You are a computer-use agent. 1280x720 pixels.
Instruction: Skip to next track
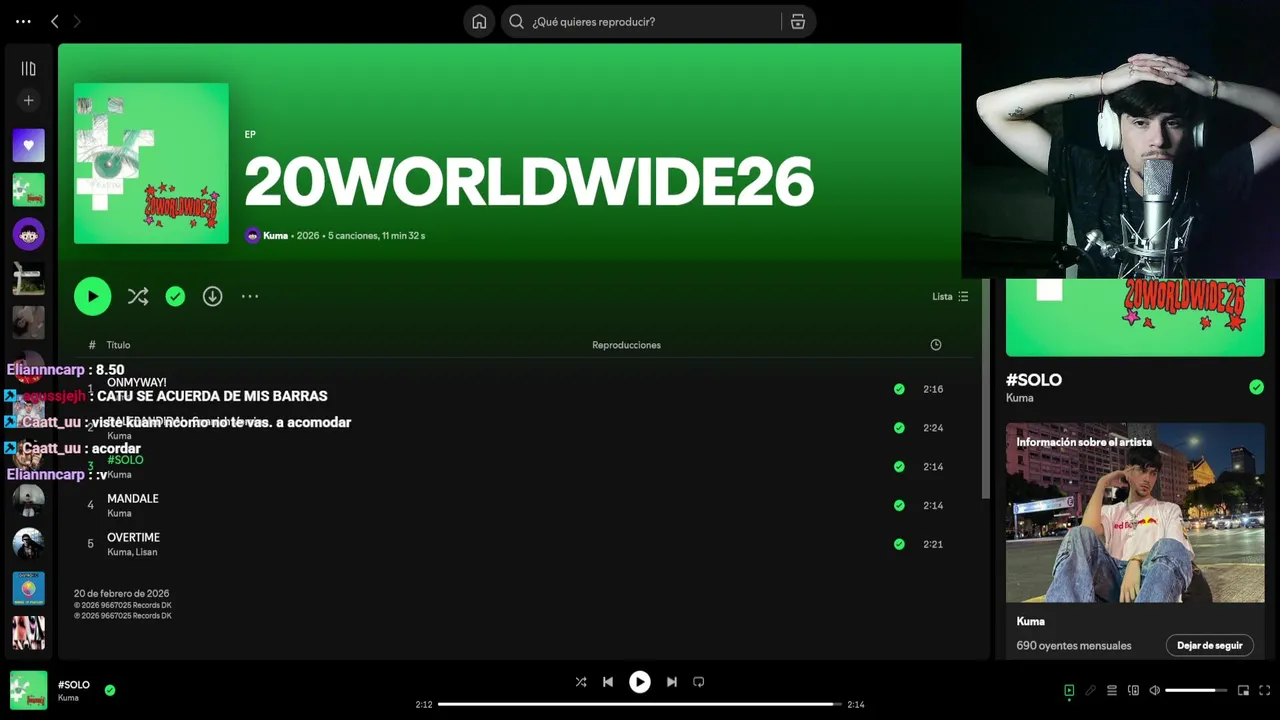(672, 682)
